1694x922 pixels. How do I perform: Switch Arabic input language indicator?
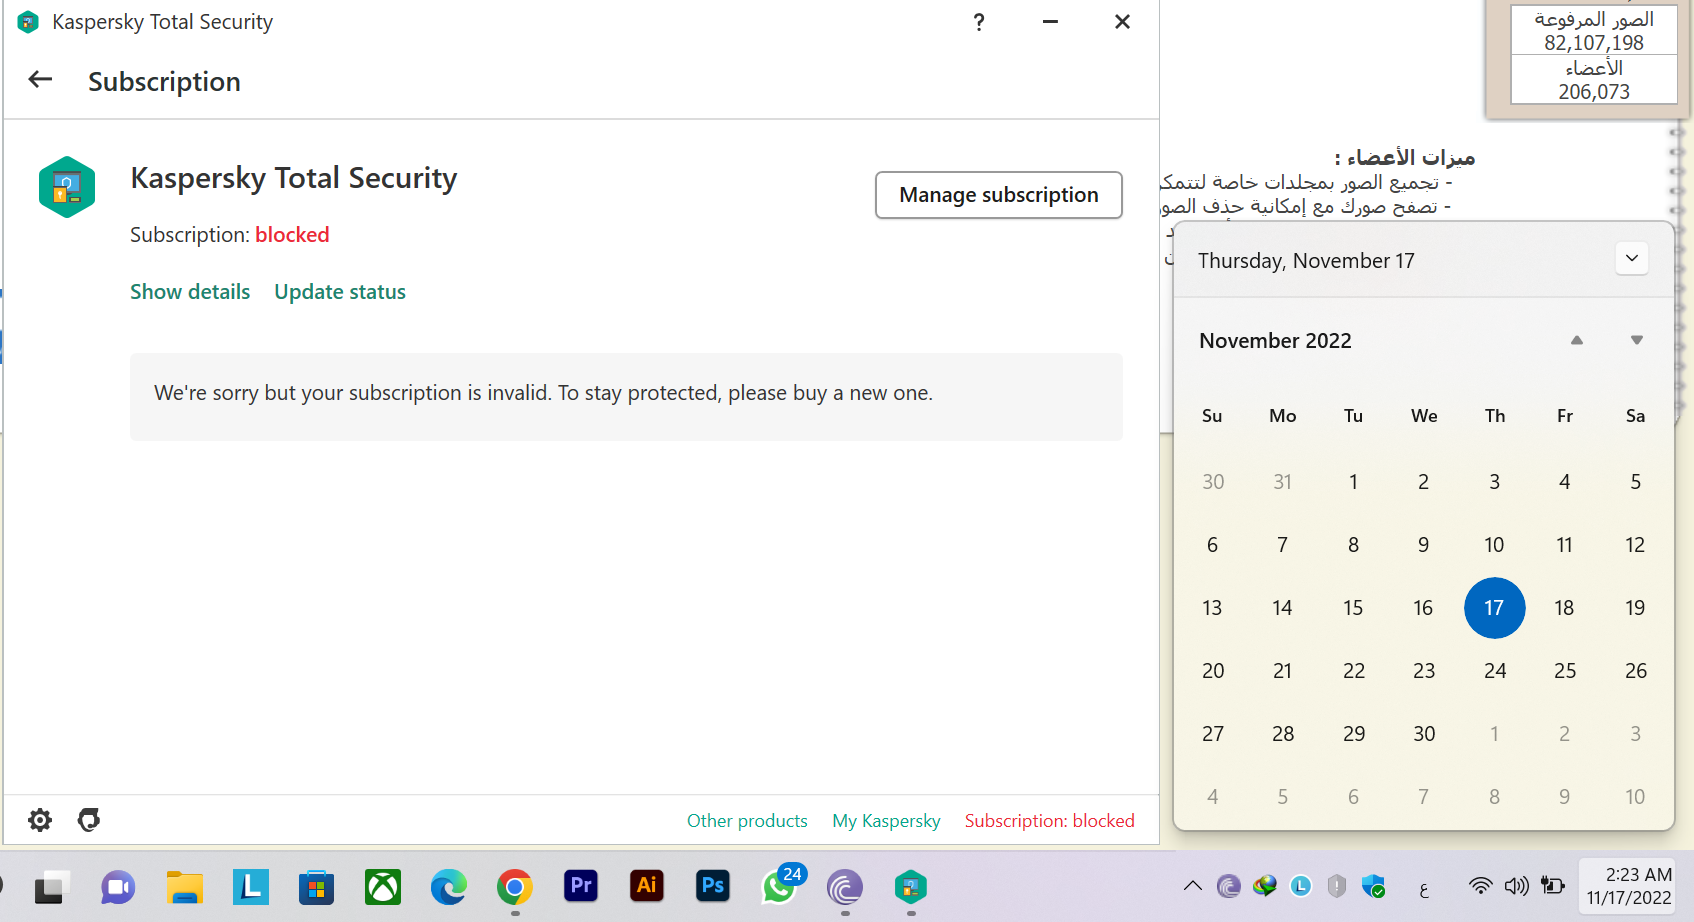click(1424, 888)
